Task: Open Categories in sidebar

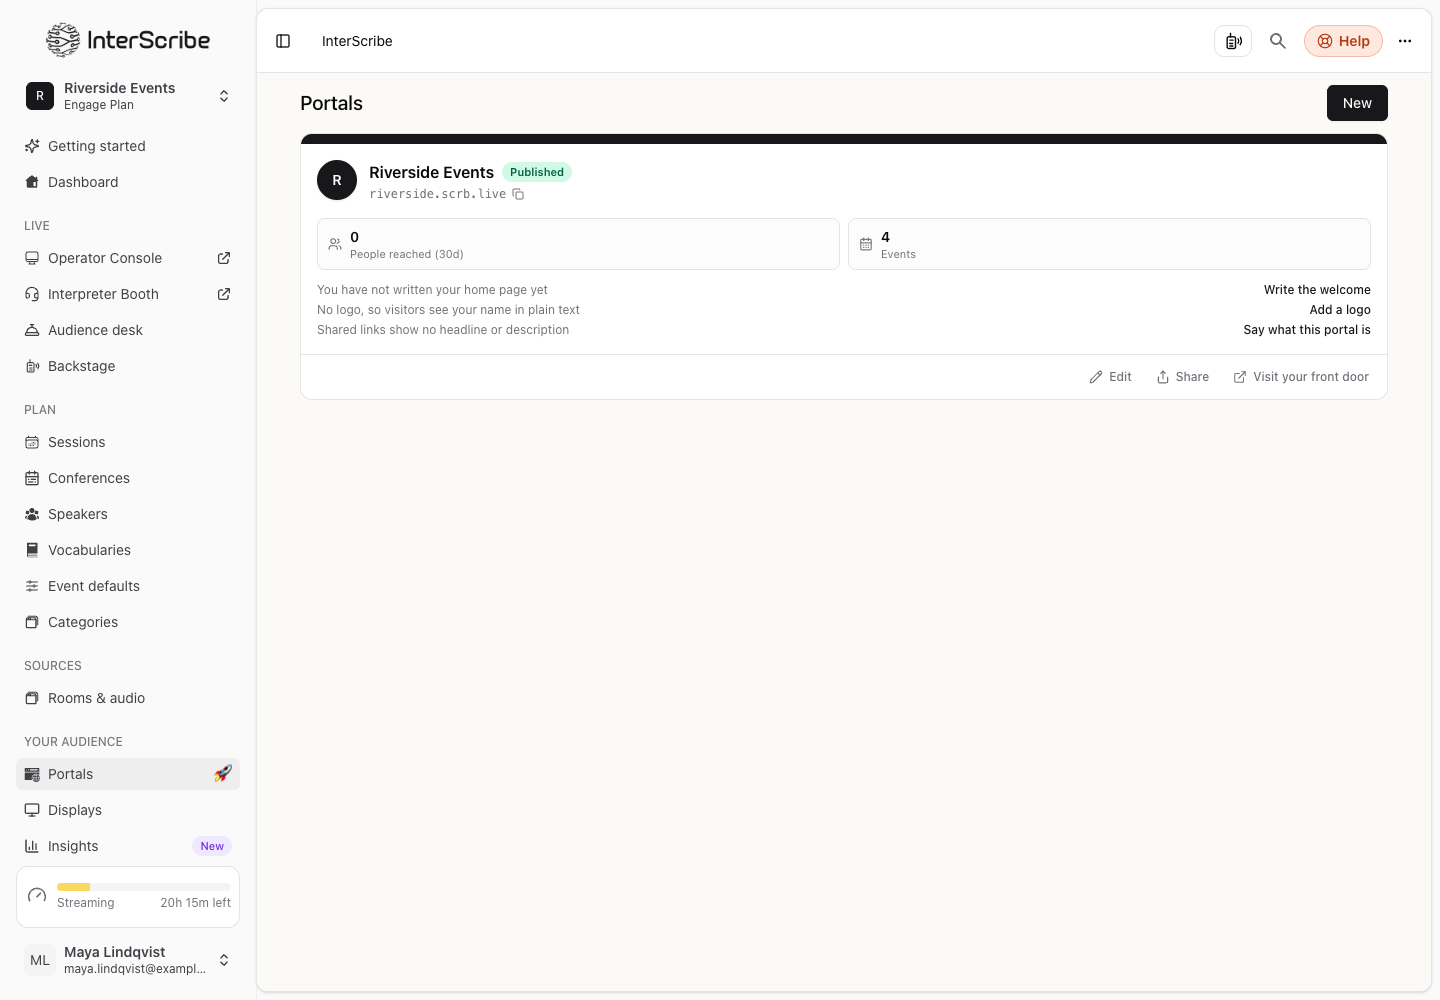Action: [x=128, y=622]
